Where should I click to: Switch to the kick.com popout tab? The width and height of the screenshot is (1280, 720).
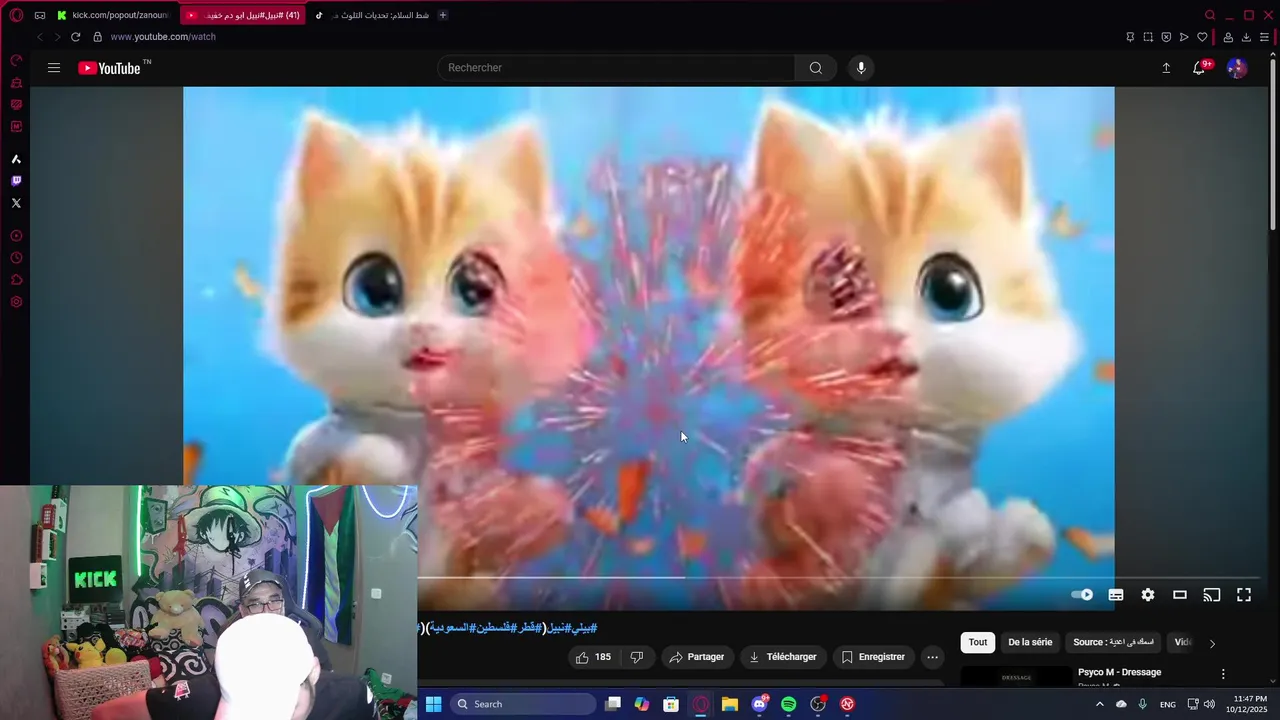tap(112, 15)
